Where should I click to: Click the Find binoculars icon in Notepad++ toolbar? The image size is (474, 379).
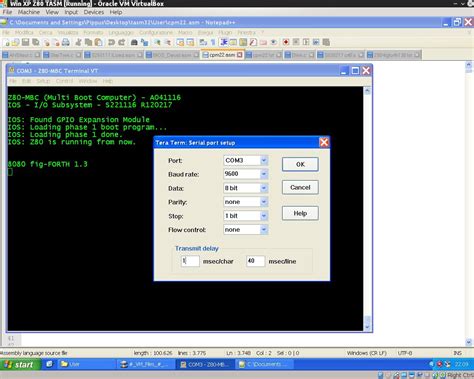pyautogui.click(x=134, y=42)
